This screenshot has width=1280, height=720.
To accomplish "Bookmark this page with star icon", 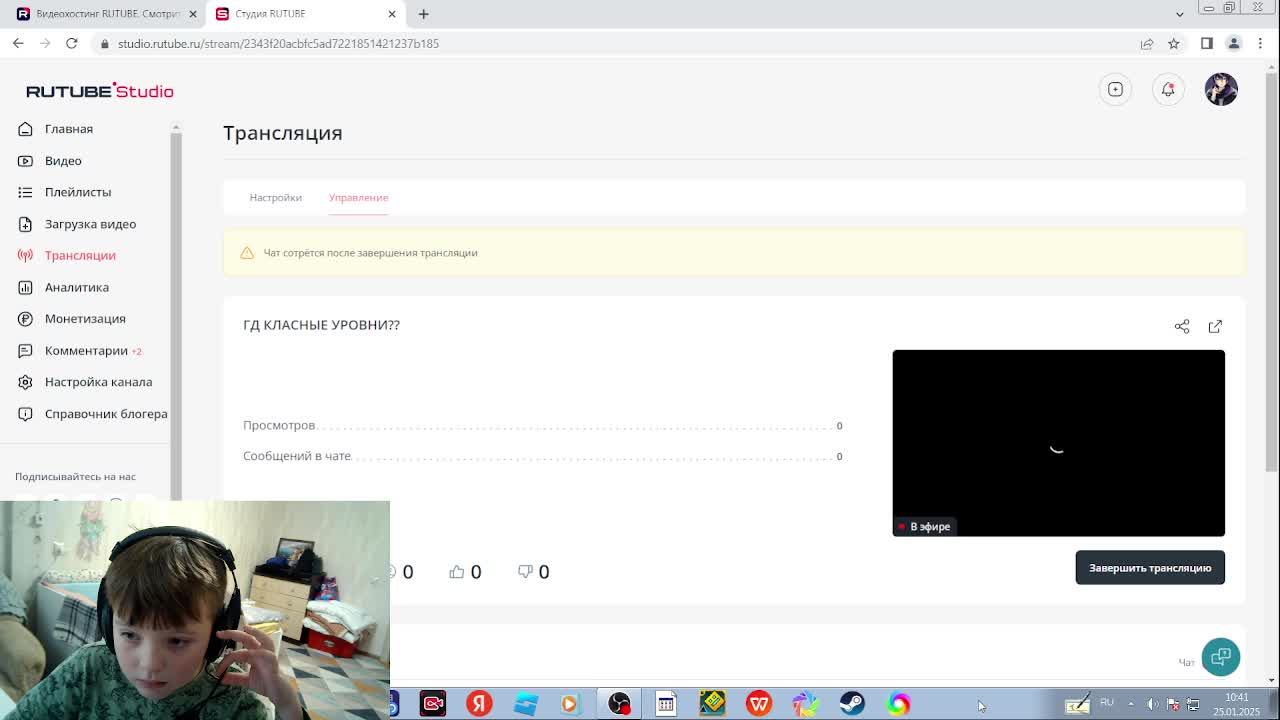I will (x=1174, y=43).
